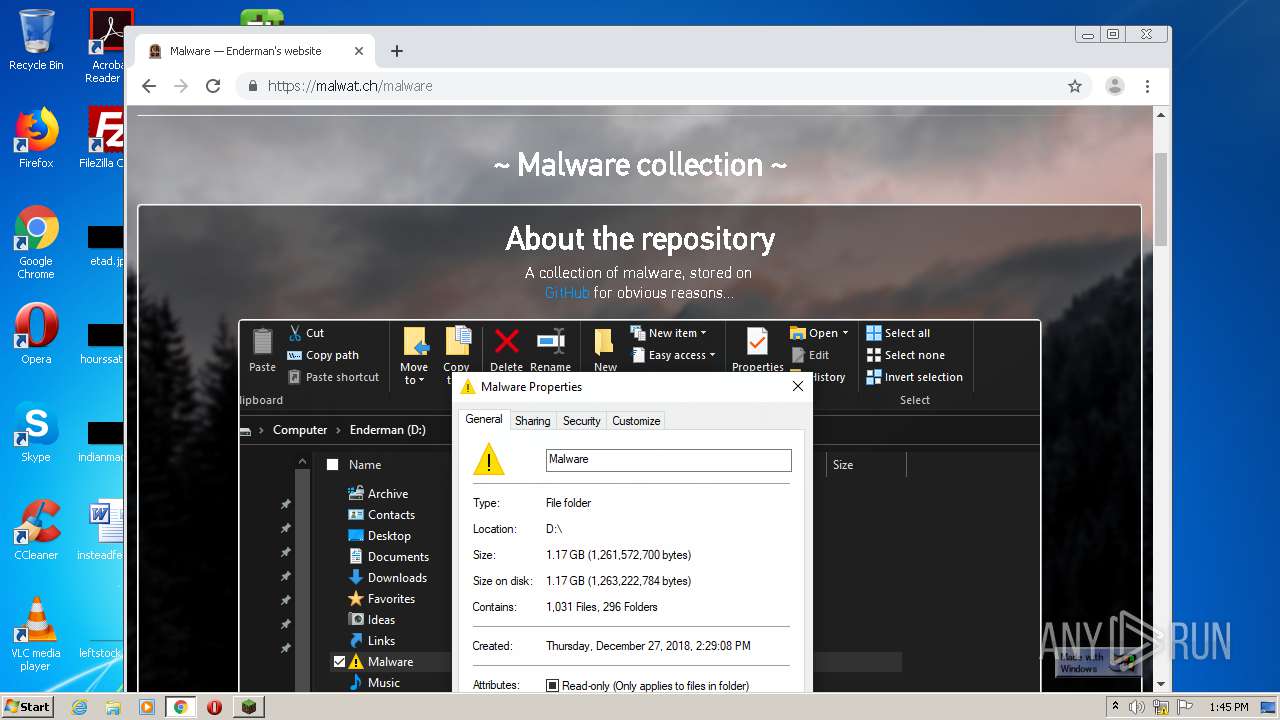Click Select all in the ribbon
This screenshot has width=1280, height=720.
[898, 333]
